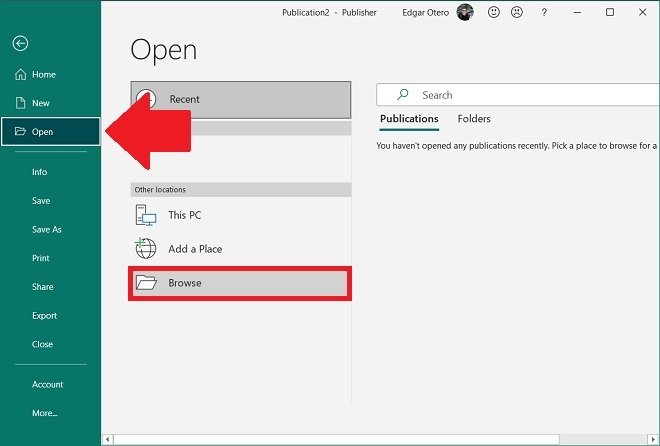This screenshot has width=660, height=446.
Task: Click More... in the sidebar
Action: pos(45,413)
